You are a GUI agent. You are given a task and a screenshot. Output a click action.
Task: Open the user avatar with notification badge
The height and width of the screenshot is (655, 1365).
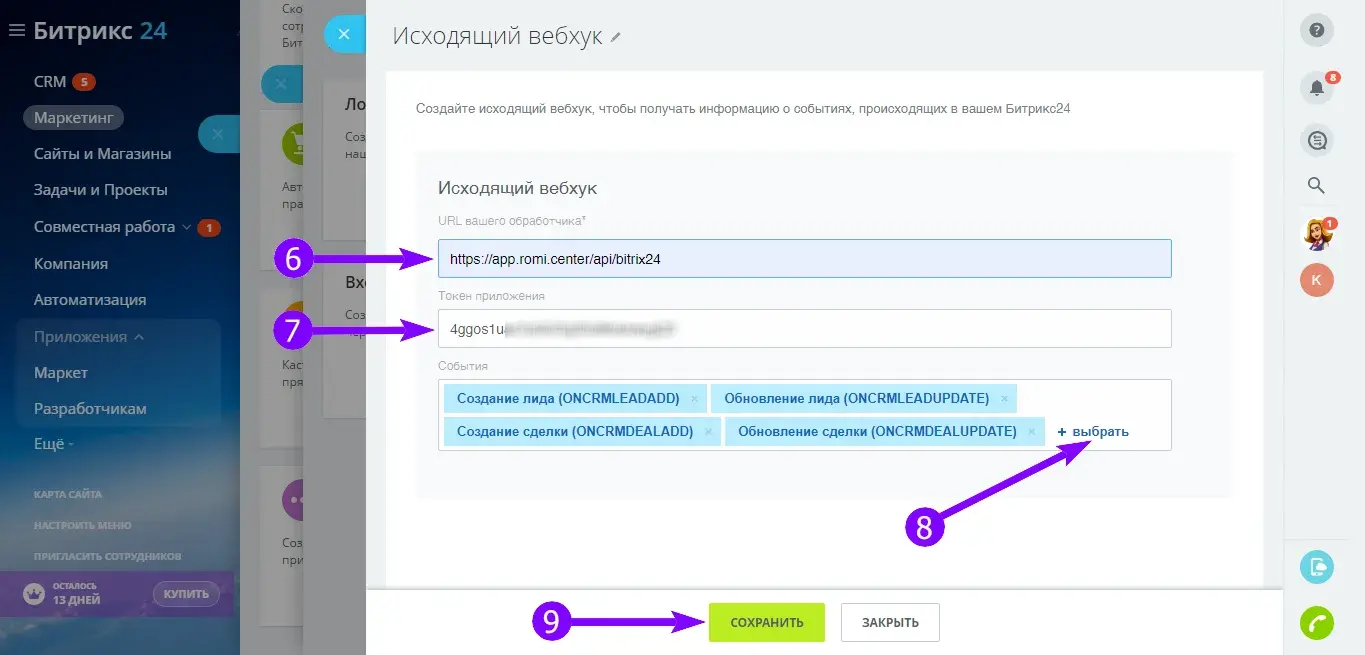point(1317,234)
